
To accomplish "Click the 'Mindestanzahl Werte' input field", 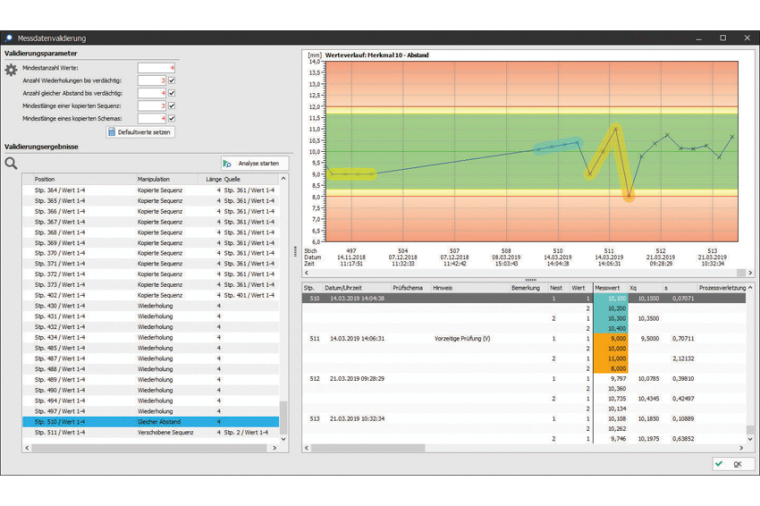I will pyautogui.click(x=157, y=67).
